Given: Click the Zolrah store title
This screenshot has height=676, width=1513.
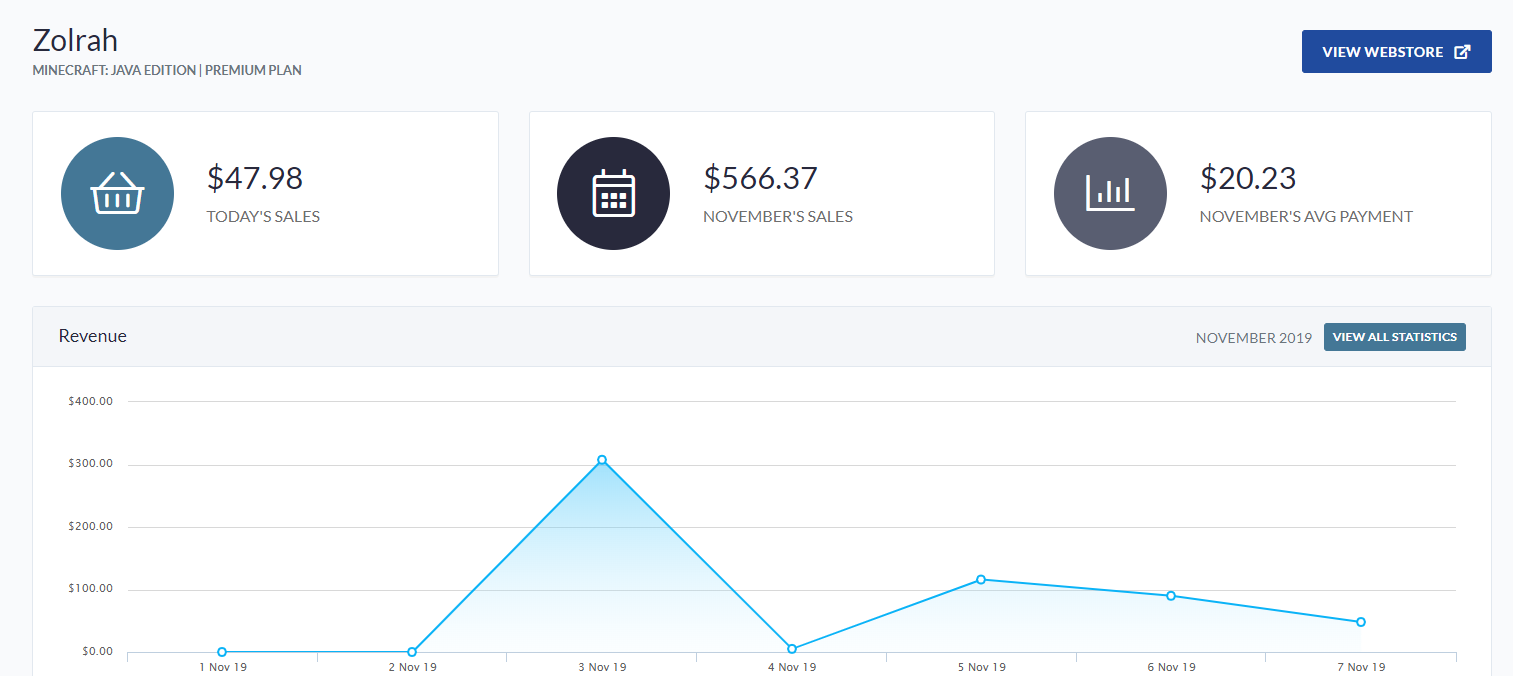Looking at the screenshot, I should click(75, 40).
